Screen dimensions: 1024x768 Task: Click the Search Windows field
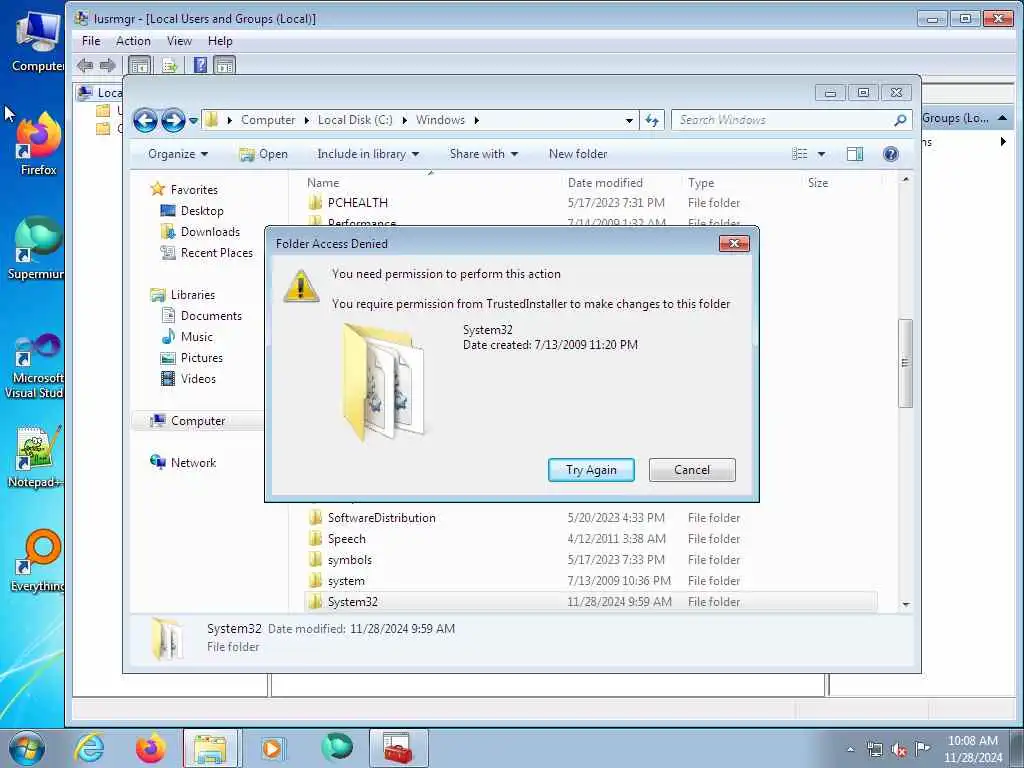pyautogui.click(x=782, y=120)
